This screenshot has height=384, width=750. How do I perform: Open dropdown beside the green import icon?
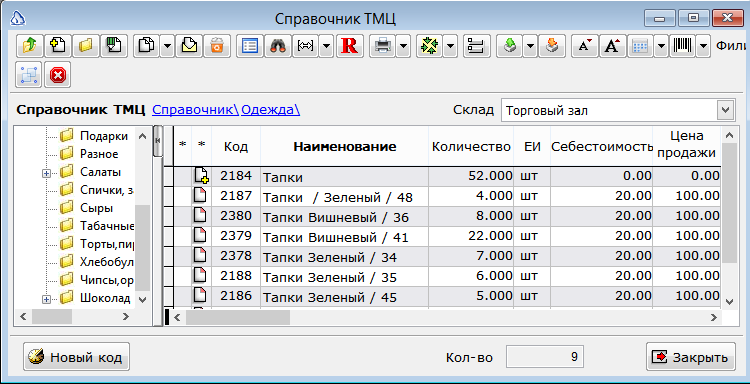[530, 45]
